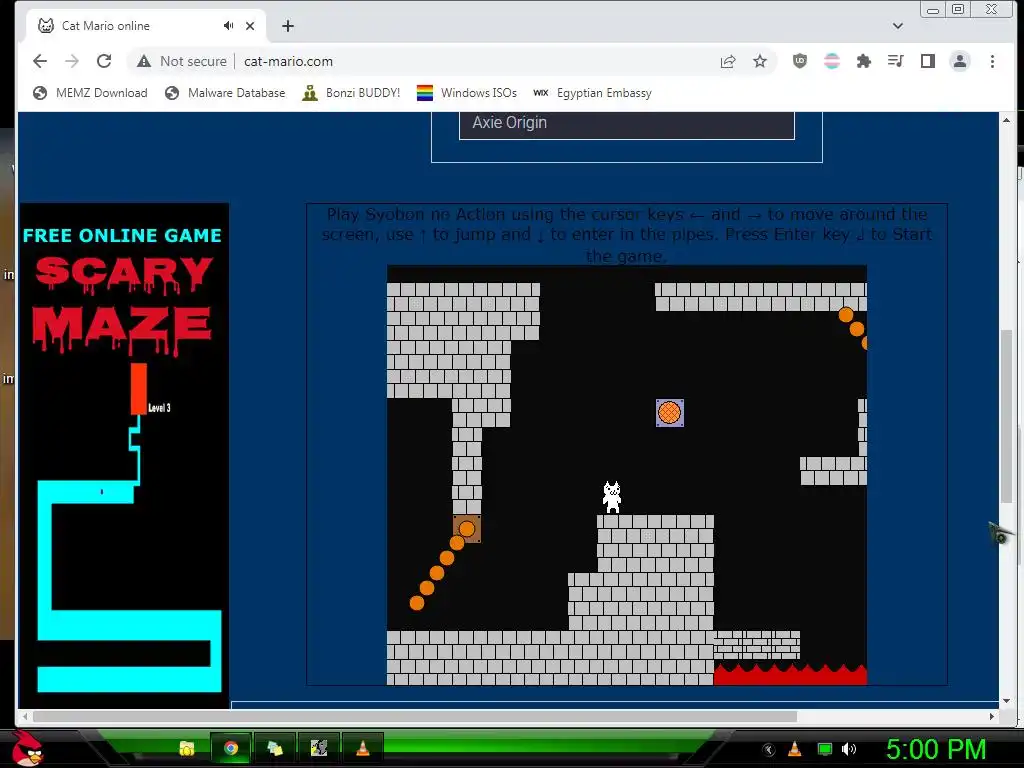Click the browser forward arrow
Image resolution: width=1024 pixels, height=768 pixels.
tap(72, 61)
